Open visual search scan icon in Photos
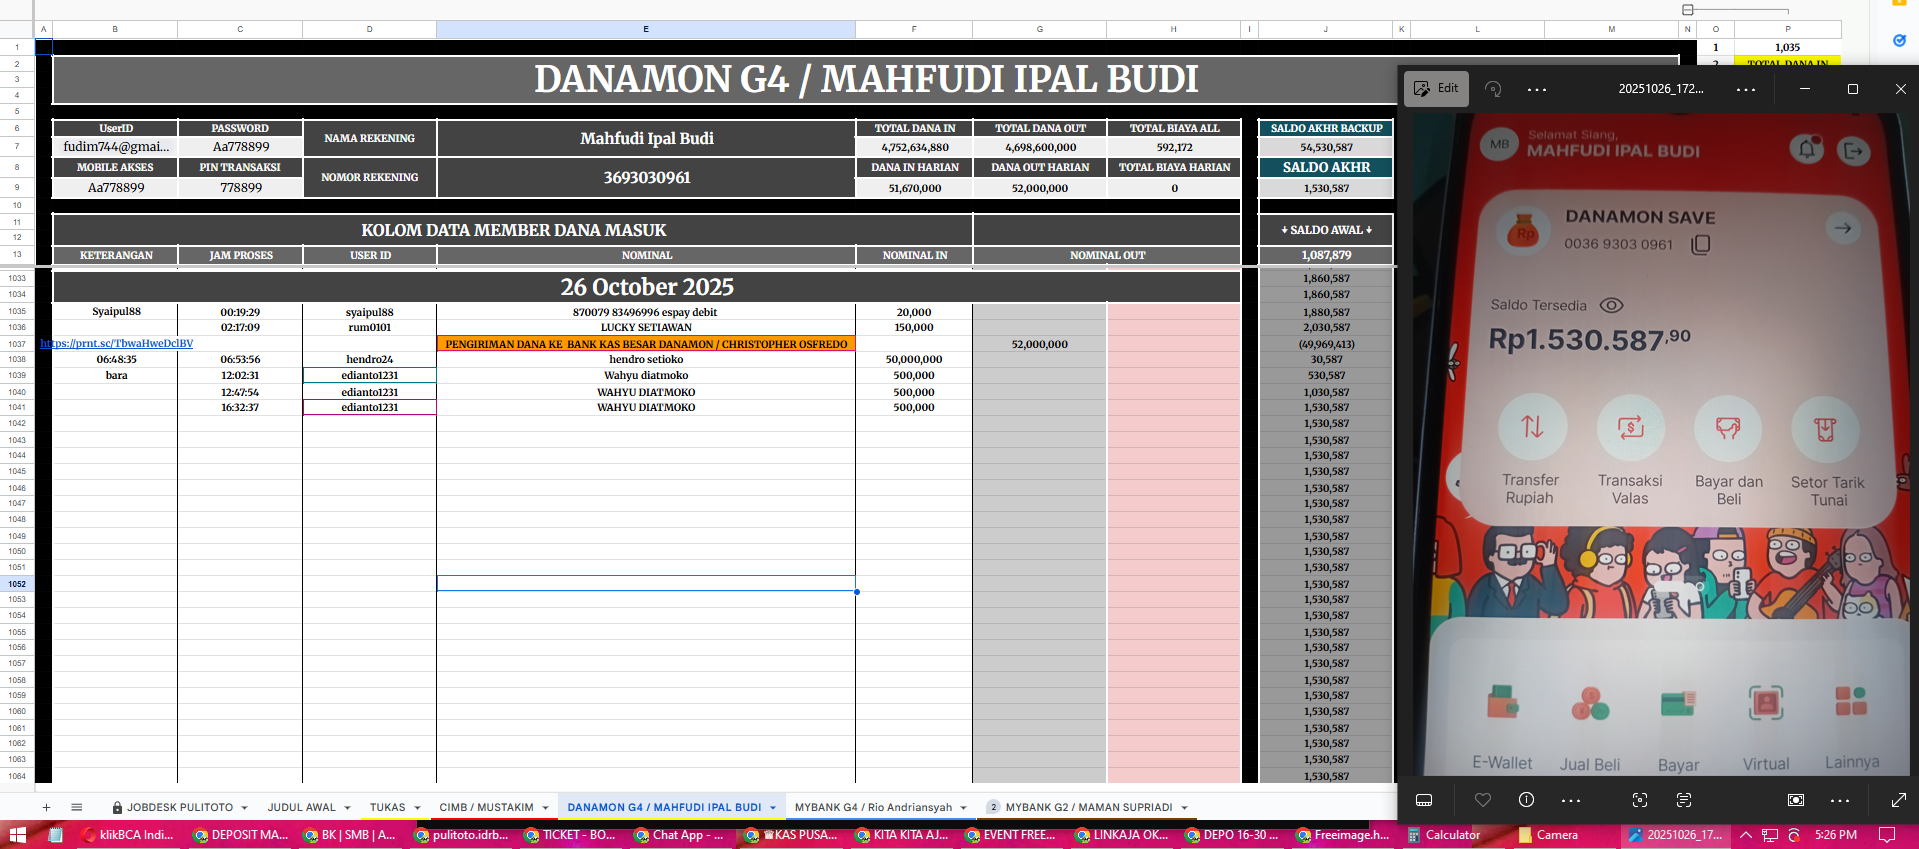 (x=1640, y=800)
